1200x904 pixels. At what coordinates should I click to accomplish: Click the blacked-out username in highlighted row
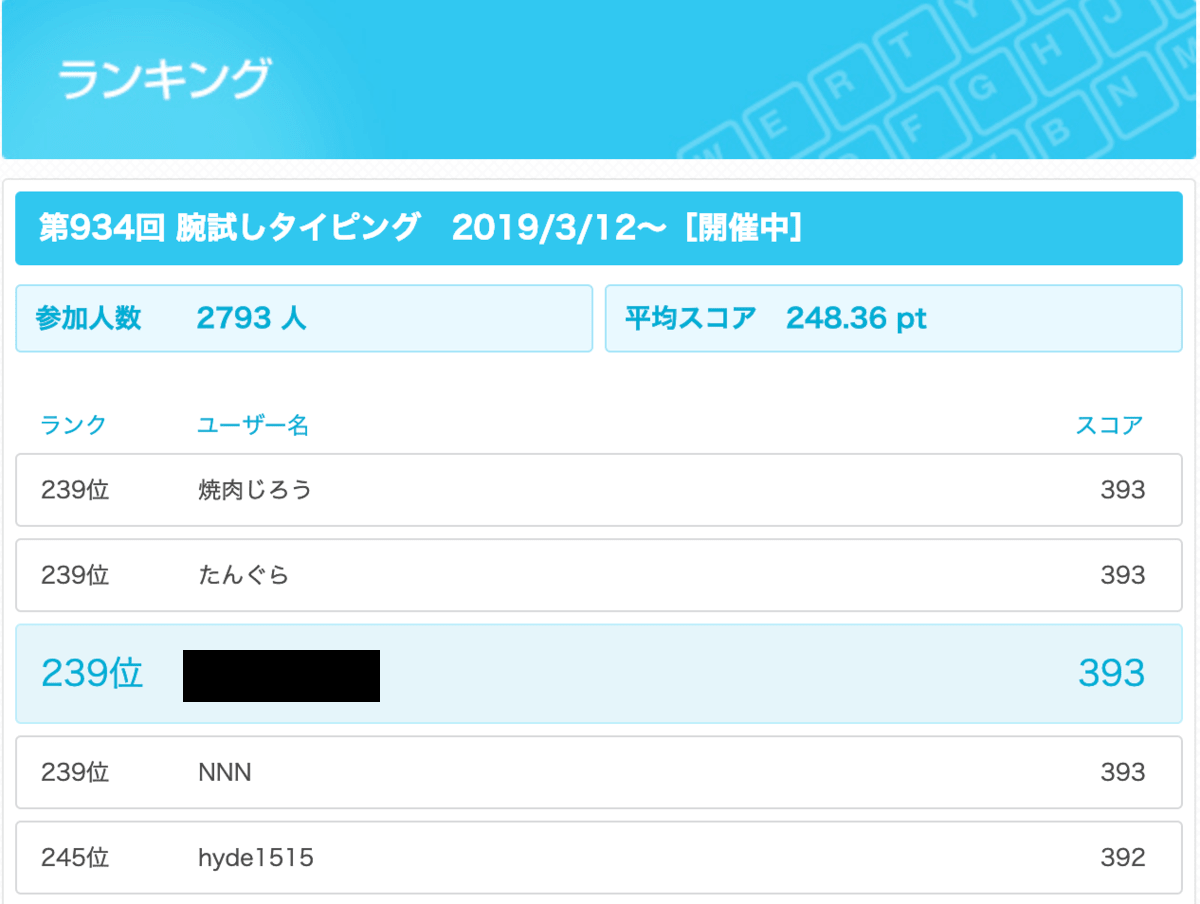[281, 675]
